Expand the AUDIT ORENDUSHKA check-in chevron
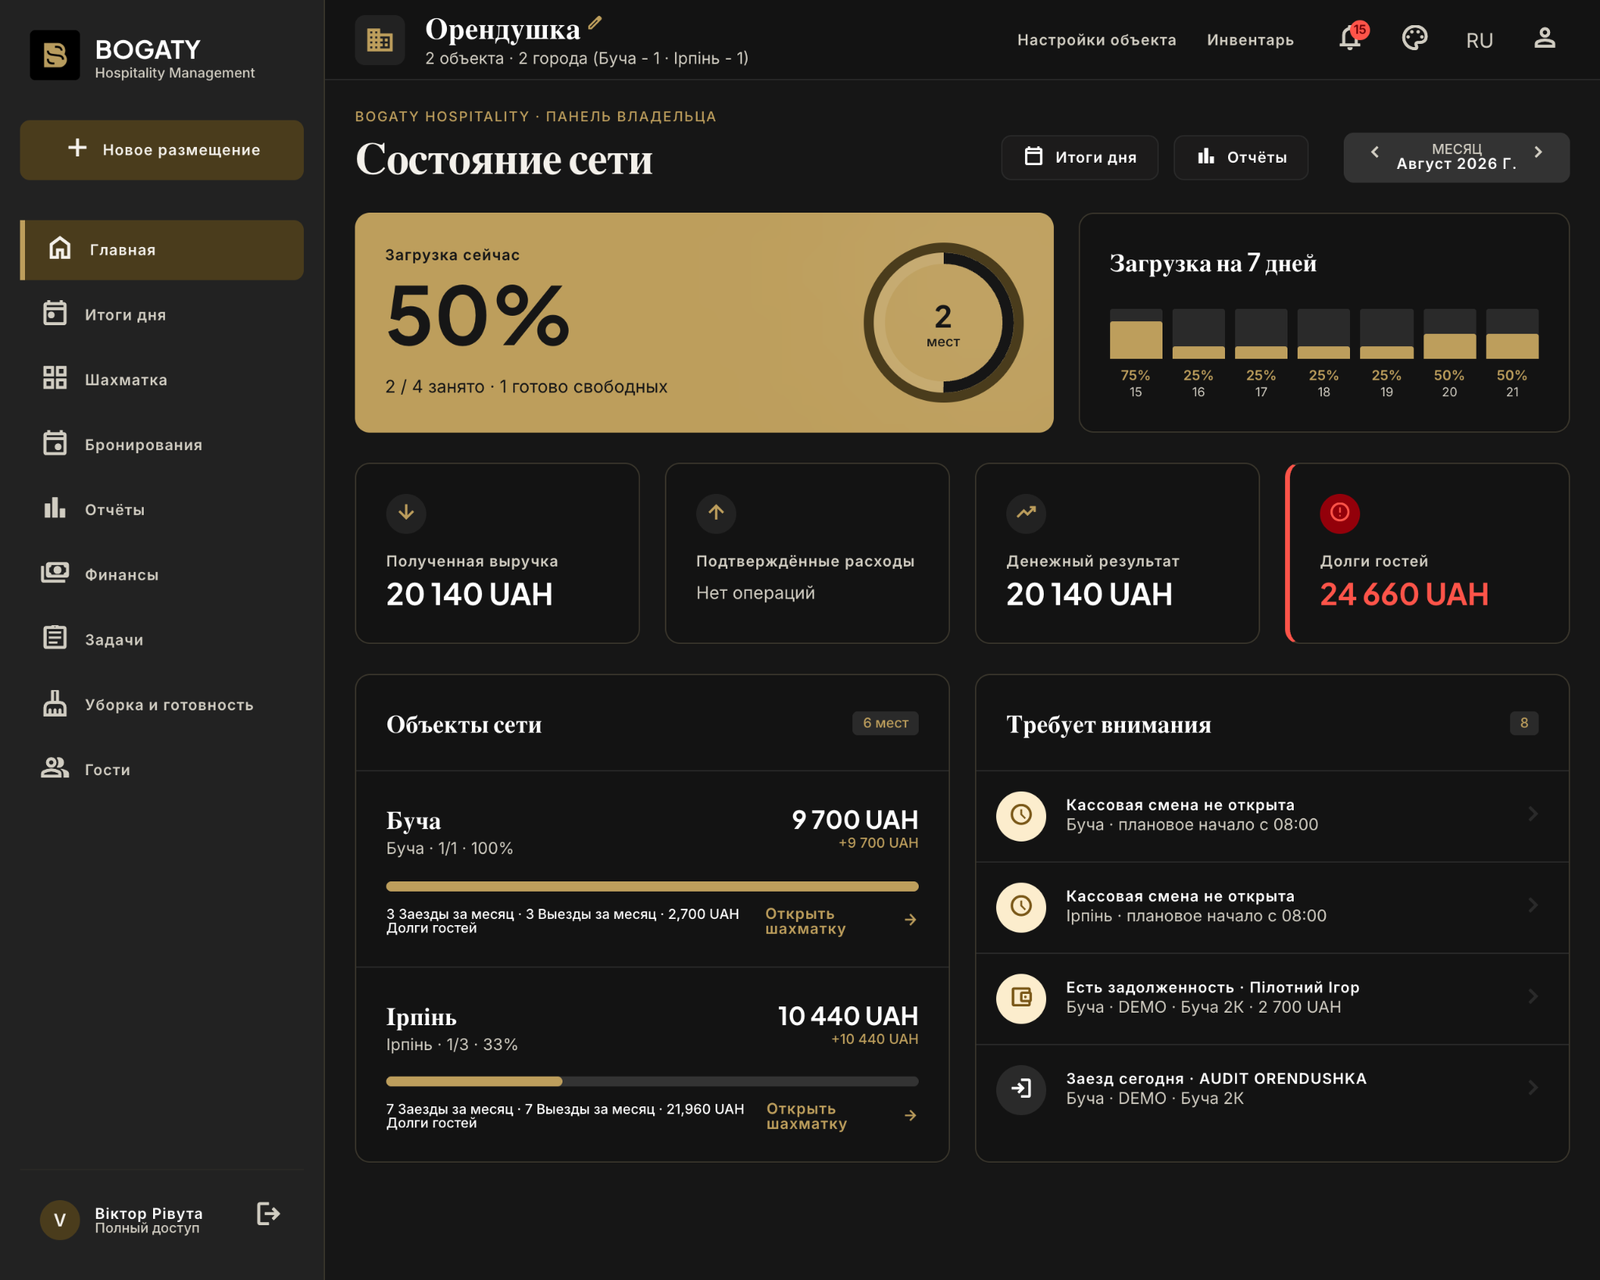1600x1280 pixels. pos(1533,1087)
